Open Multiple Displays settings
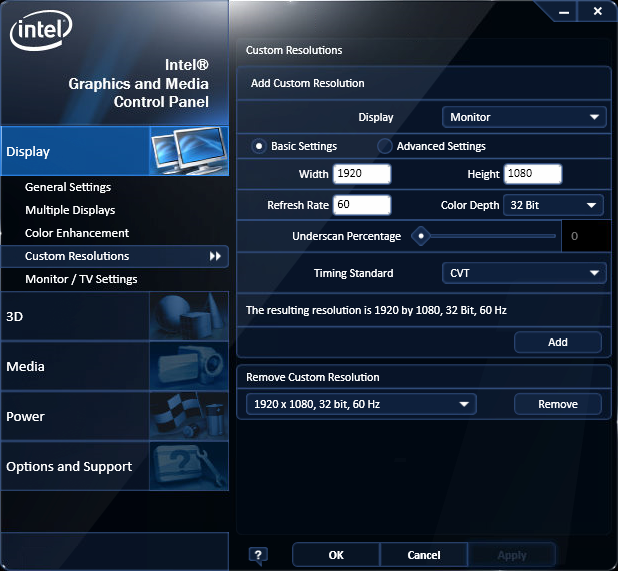The width and height of the screenshot is (618, 571). pos(70,210)
